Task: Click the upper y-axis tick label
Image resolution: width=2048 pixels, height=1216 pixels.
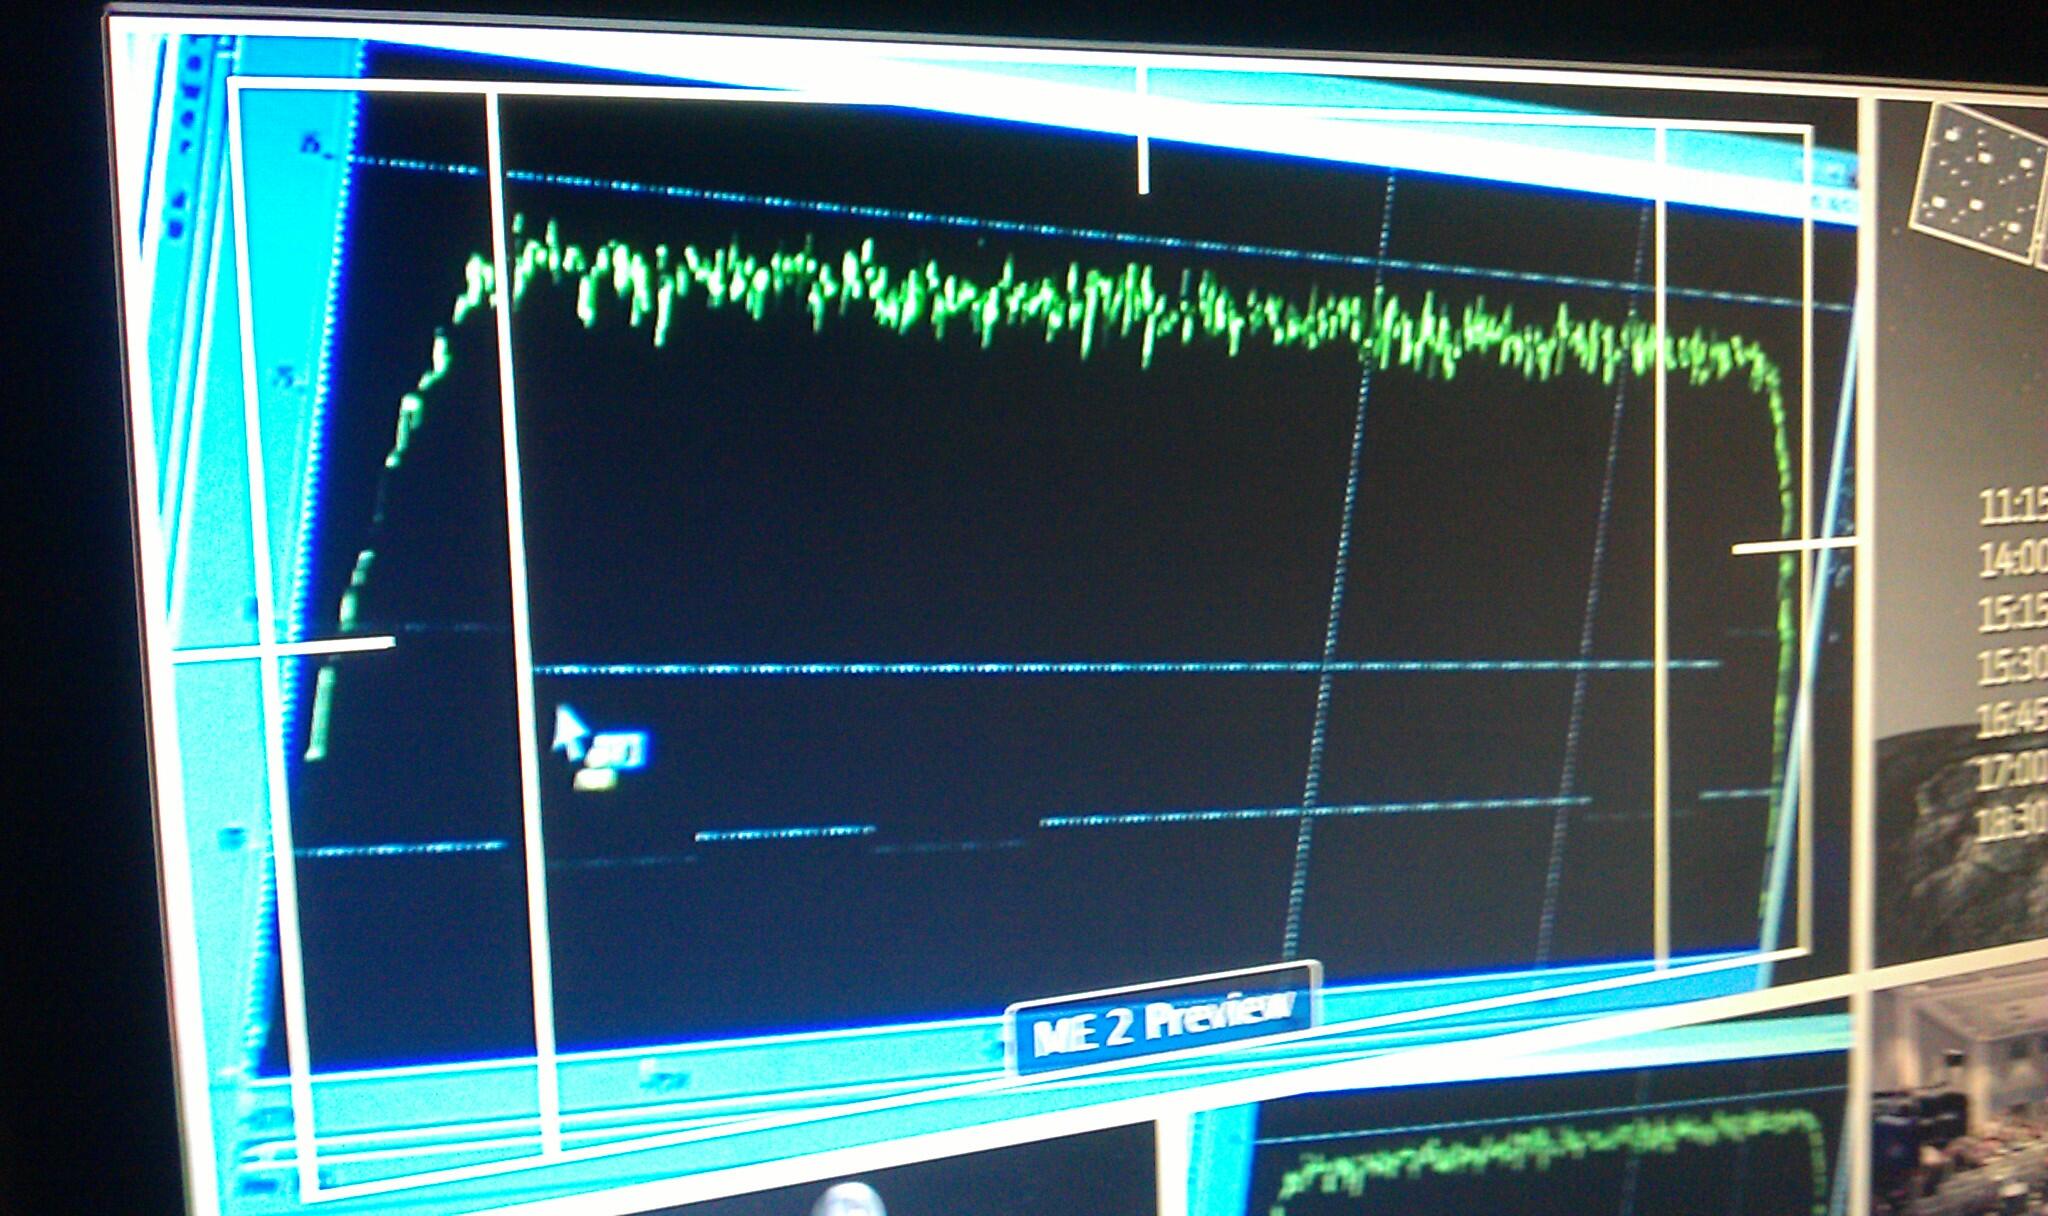Action: [312, 147]
